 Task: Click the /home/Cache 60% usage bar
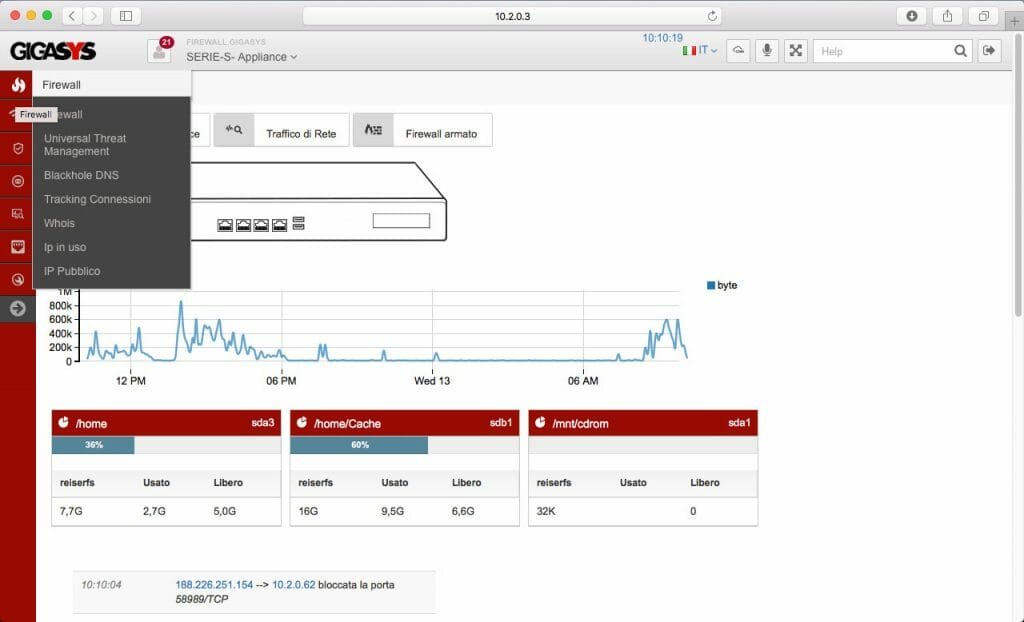[404, 445]
